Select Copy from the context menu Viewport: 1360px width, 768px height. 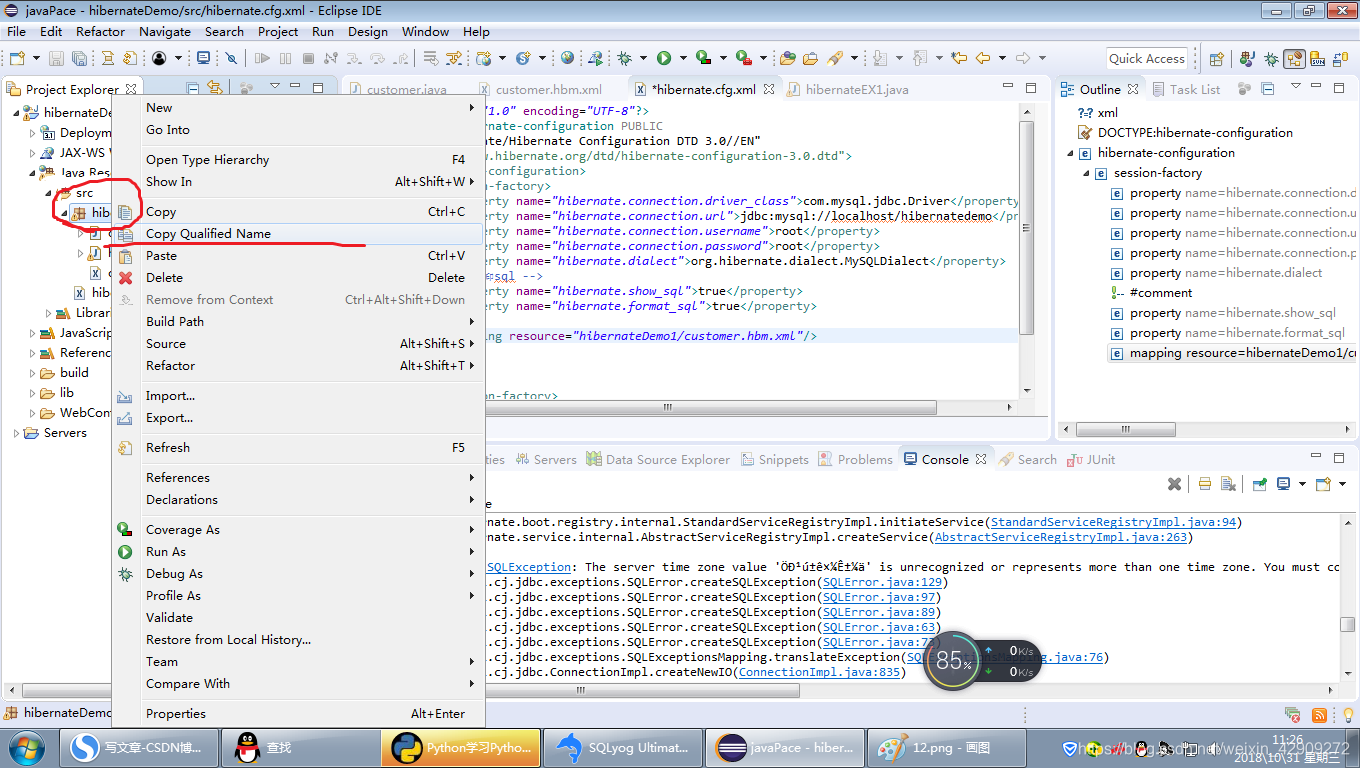(x=298, y=211)
